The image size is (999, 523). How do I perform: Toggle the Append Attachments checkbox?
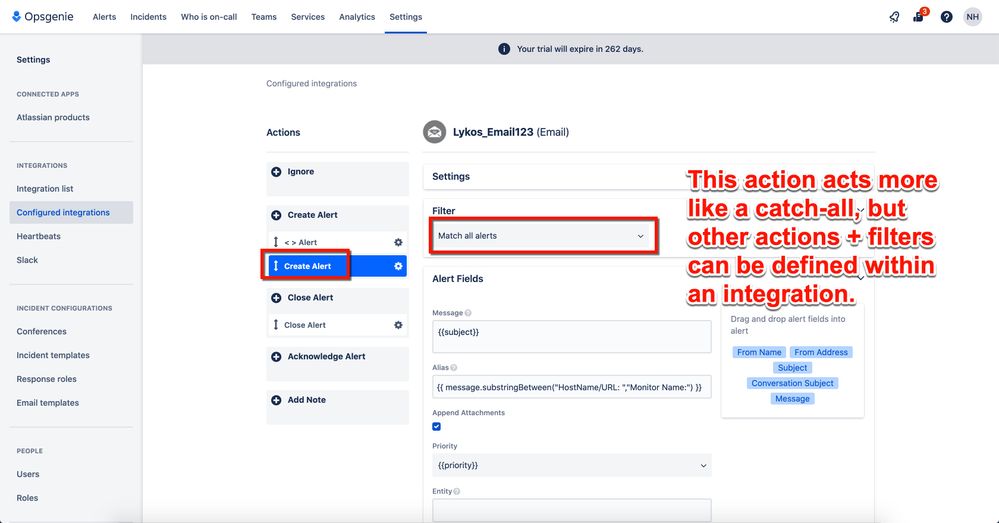point(436,426)
